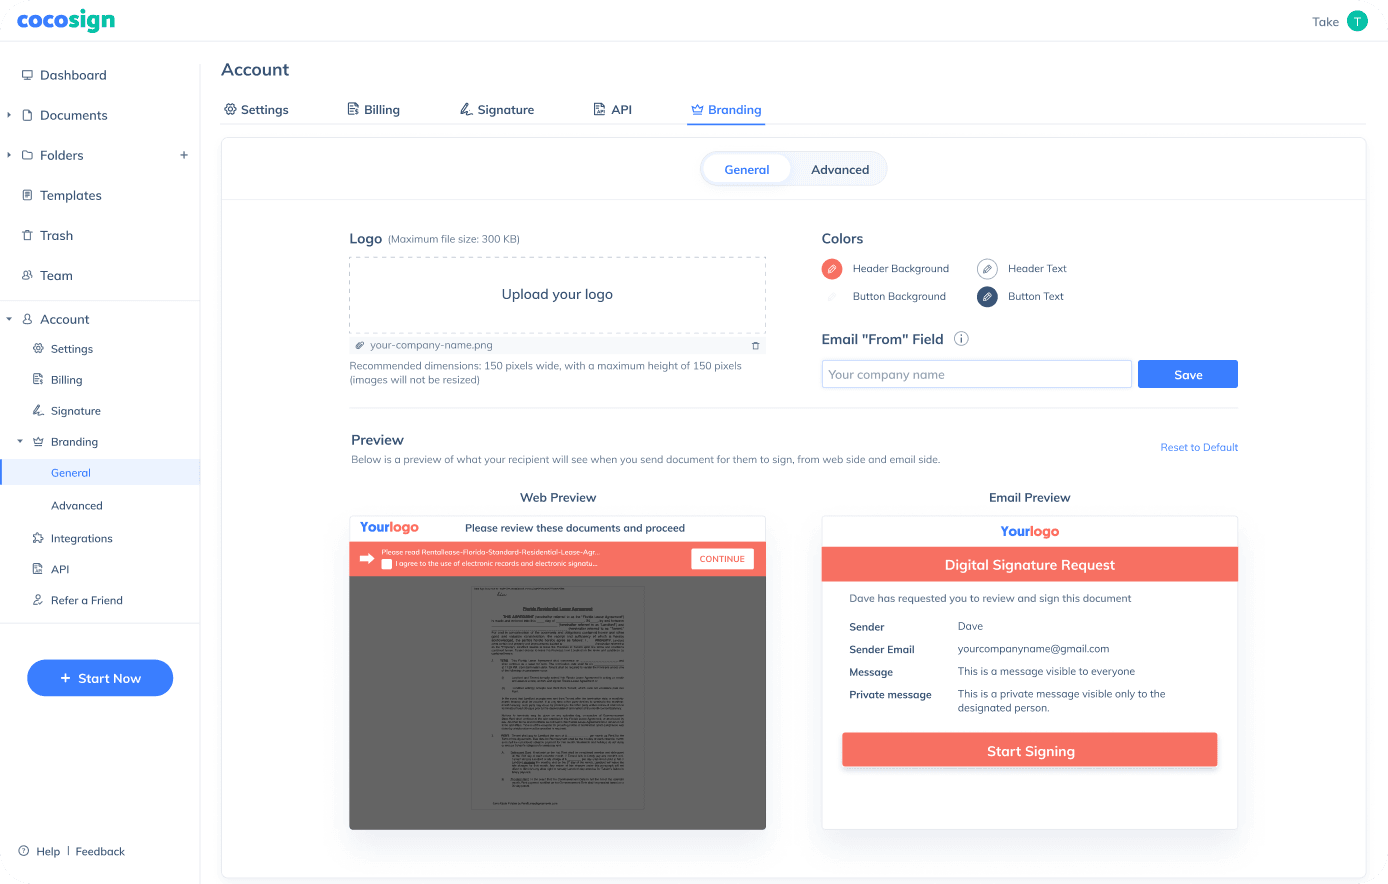Select the General toggle option
Image resolution: width=1388 pixels, height=884 pixels.
point(746,170)
